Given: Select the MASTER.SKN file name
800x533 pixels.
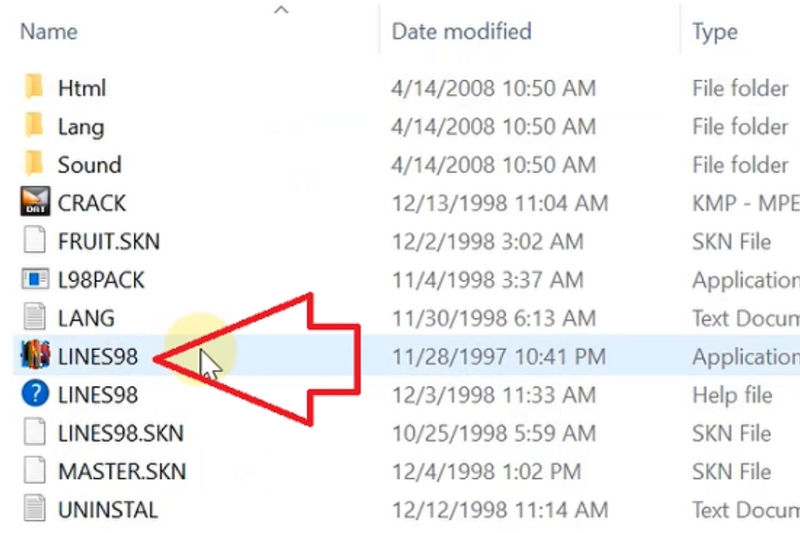Looking at the screenshot, I should [x=121, y=471].
